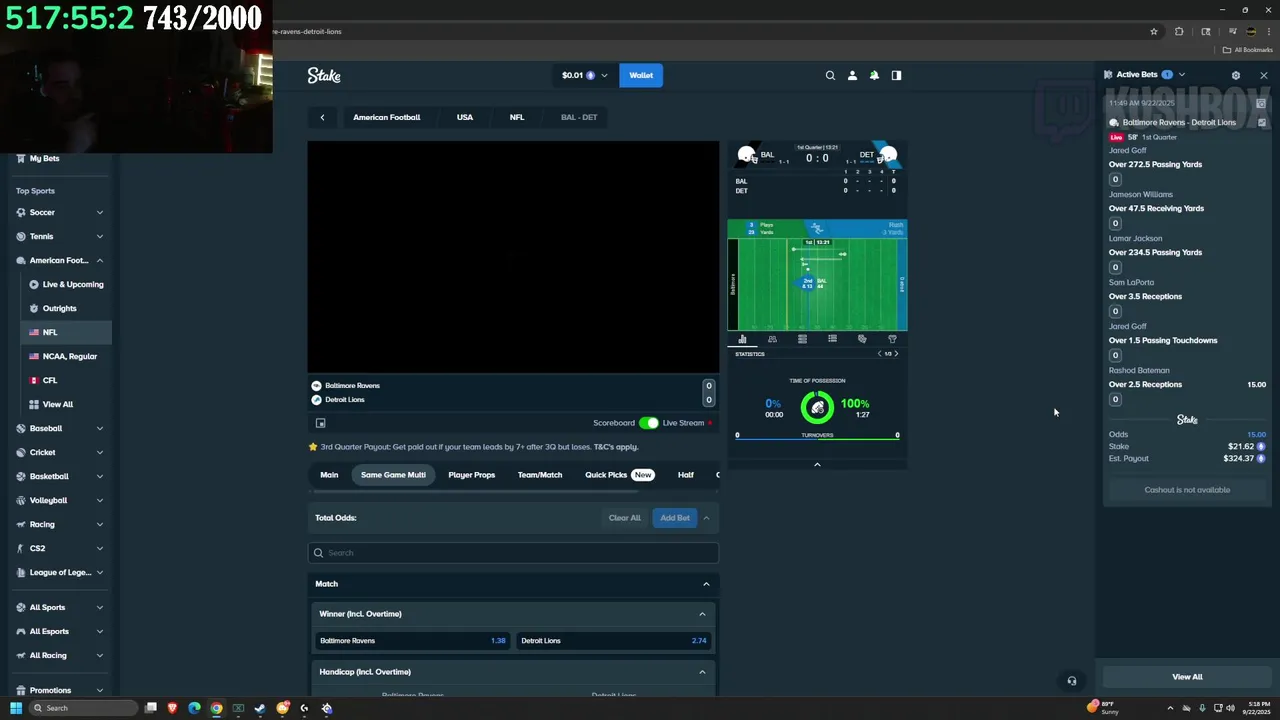Collapse Winner (Incl. Overtime) market

coord(702,614)
